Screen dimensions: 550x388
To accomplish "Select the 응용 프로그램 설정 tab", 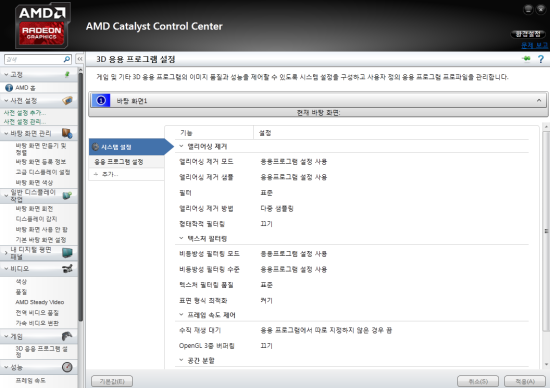I will click(x=127, y=162).
